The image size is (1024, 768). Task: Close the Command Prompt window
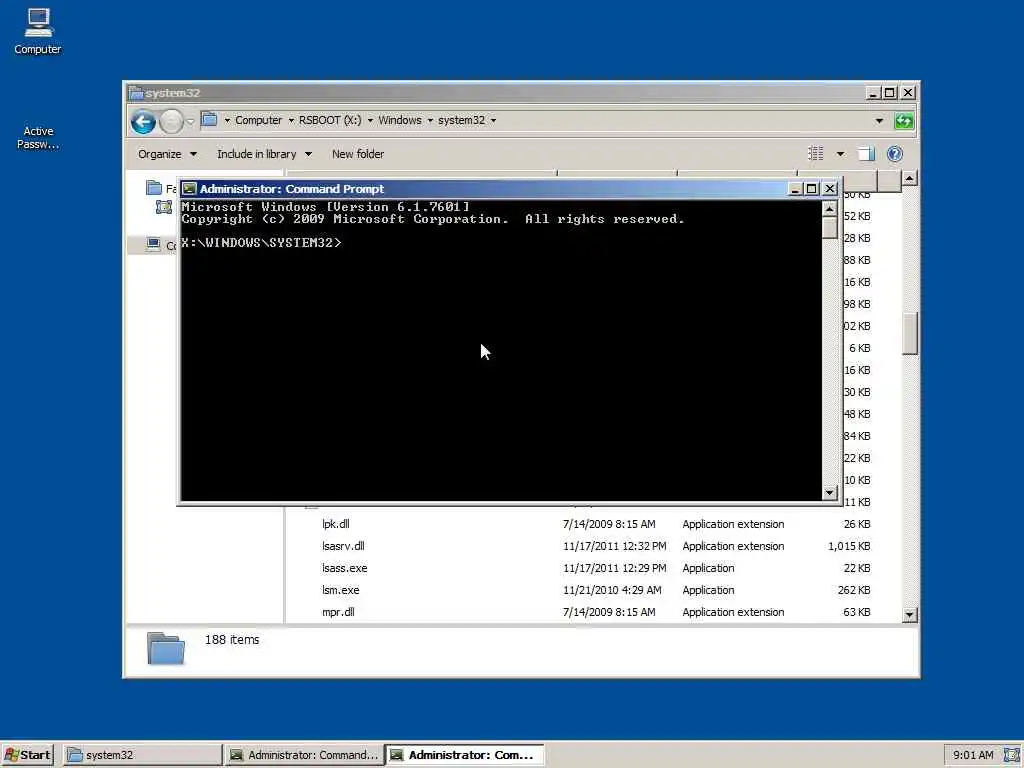click(x=829, y=189)
